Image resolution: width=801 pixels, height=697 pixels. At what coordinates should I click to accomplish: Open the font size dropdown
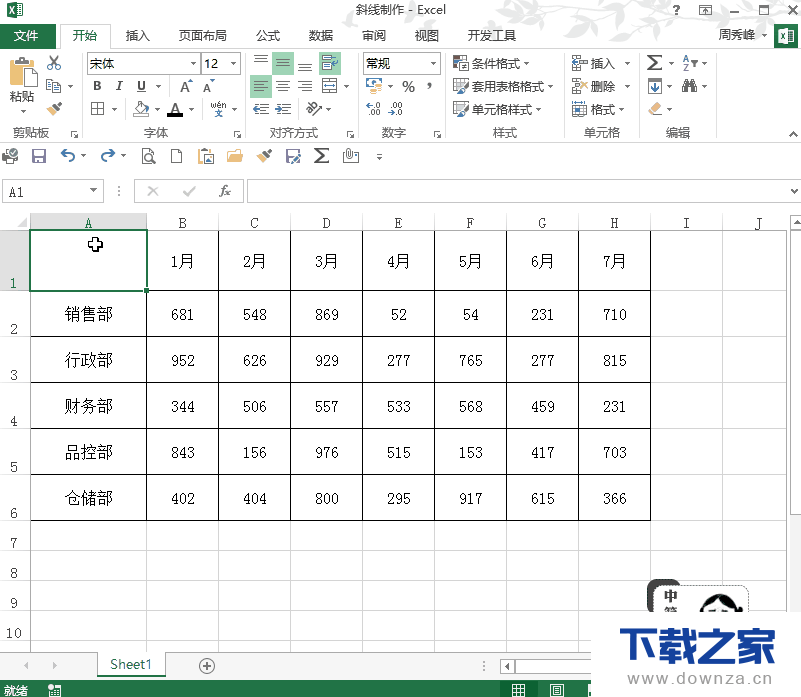(x=233, y=63)
